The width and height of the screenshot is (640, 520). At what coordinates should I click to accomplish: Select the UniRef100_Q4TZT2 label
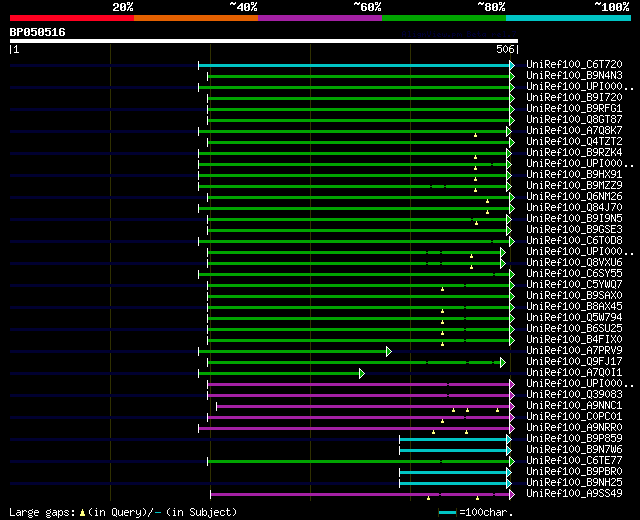pyautogui.click(x=574, y=142)
